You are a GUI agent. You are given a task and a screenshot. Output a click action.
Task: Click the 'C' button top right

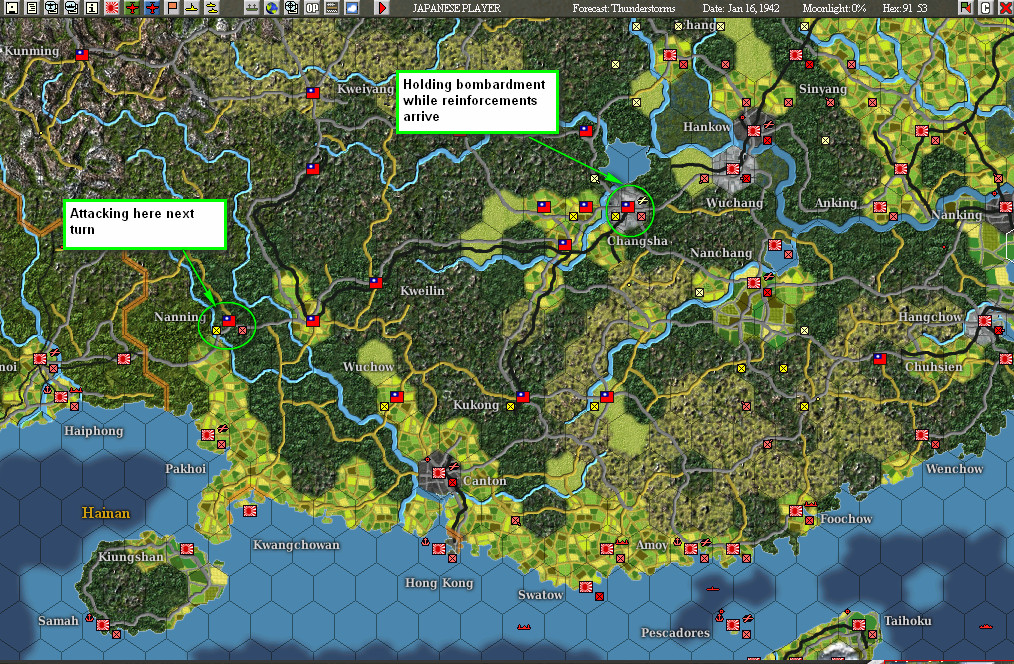(x=986, y=8)
